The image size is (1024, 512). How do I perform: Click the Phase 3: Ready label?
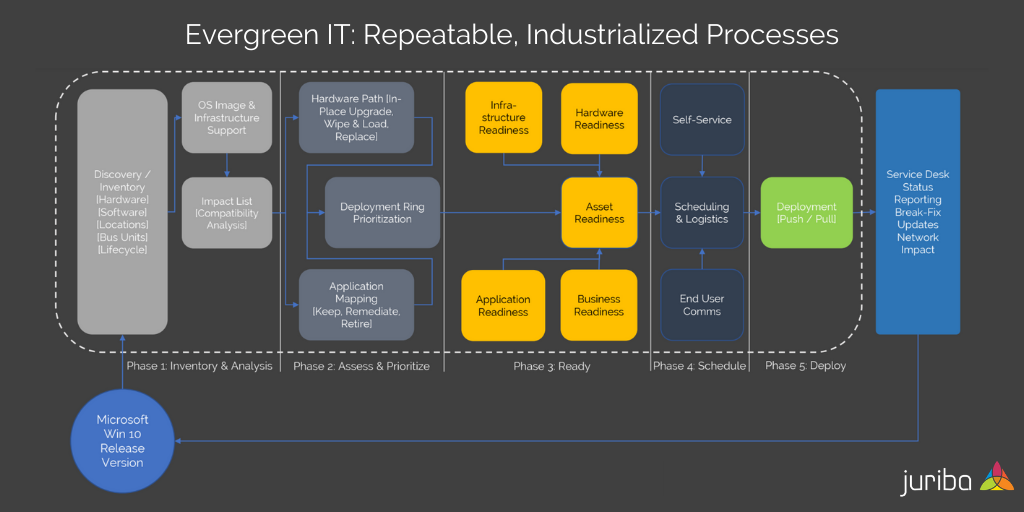click(551, 366)
